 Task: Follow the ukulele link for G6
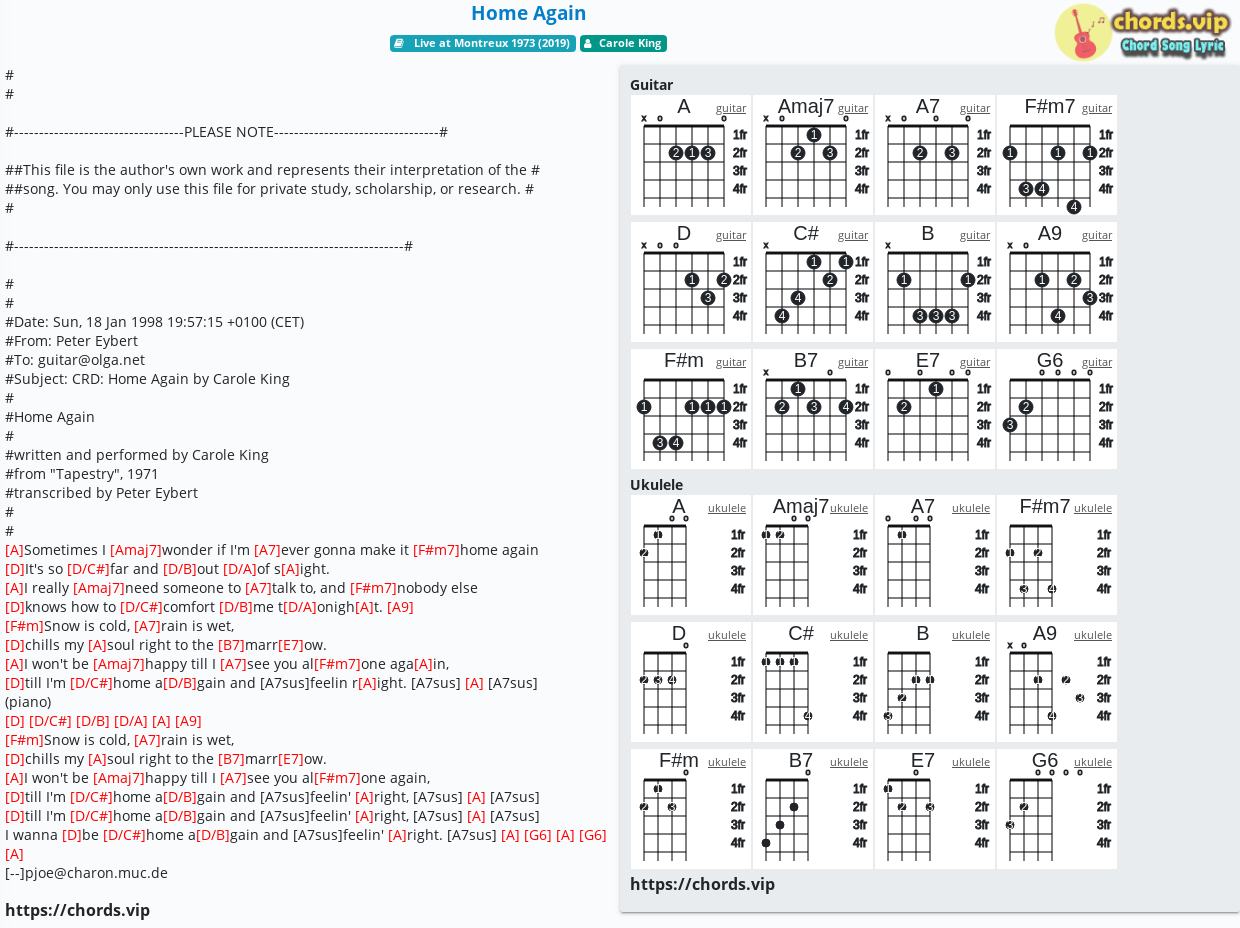(x=1093, y=762)
